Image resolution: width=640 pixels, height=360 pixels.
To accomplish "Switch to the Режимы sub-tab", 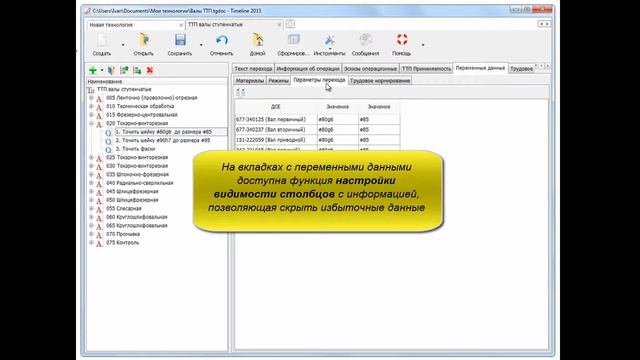I will tap(278, 81).
